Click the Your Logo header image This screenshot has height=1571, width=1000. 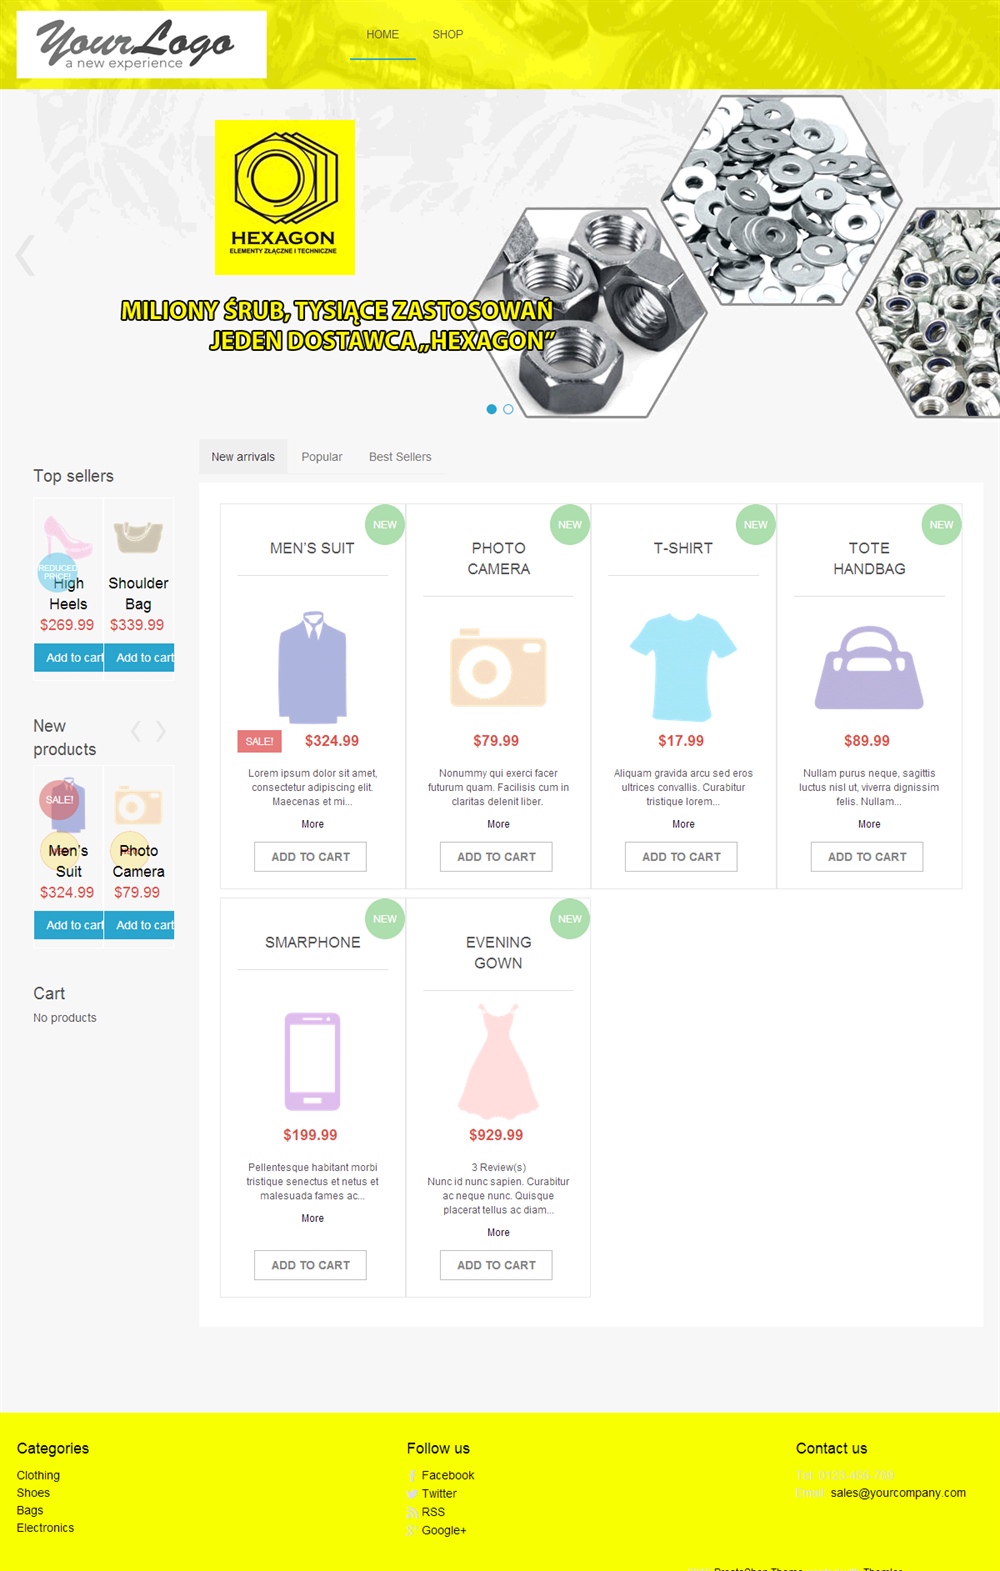142,45
